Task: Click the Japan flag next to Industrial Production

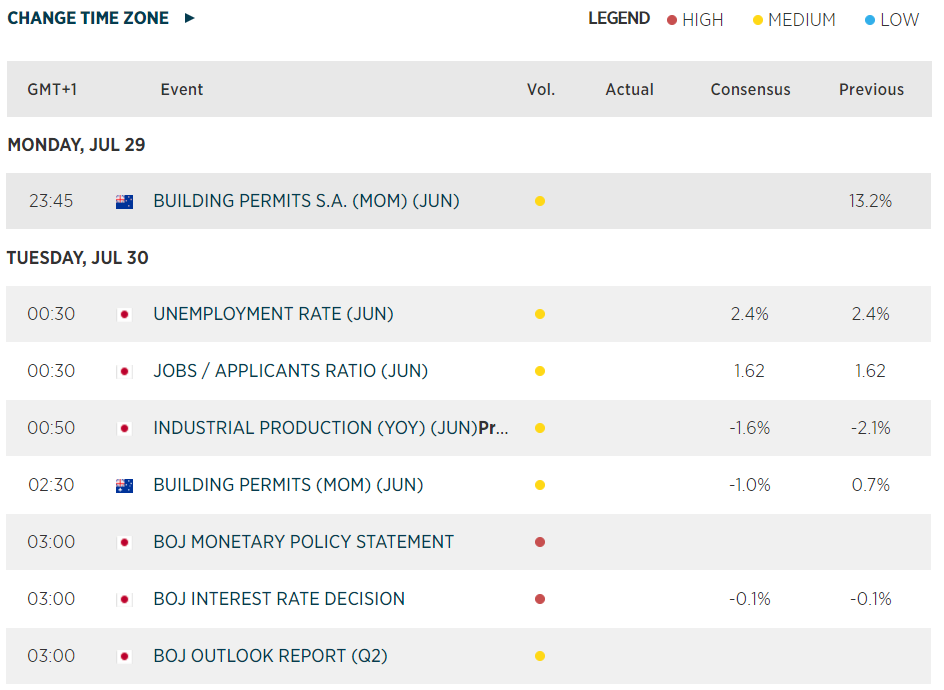Action: click(x=125, y=428)
